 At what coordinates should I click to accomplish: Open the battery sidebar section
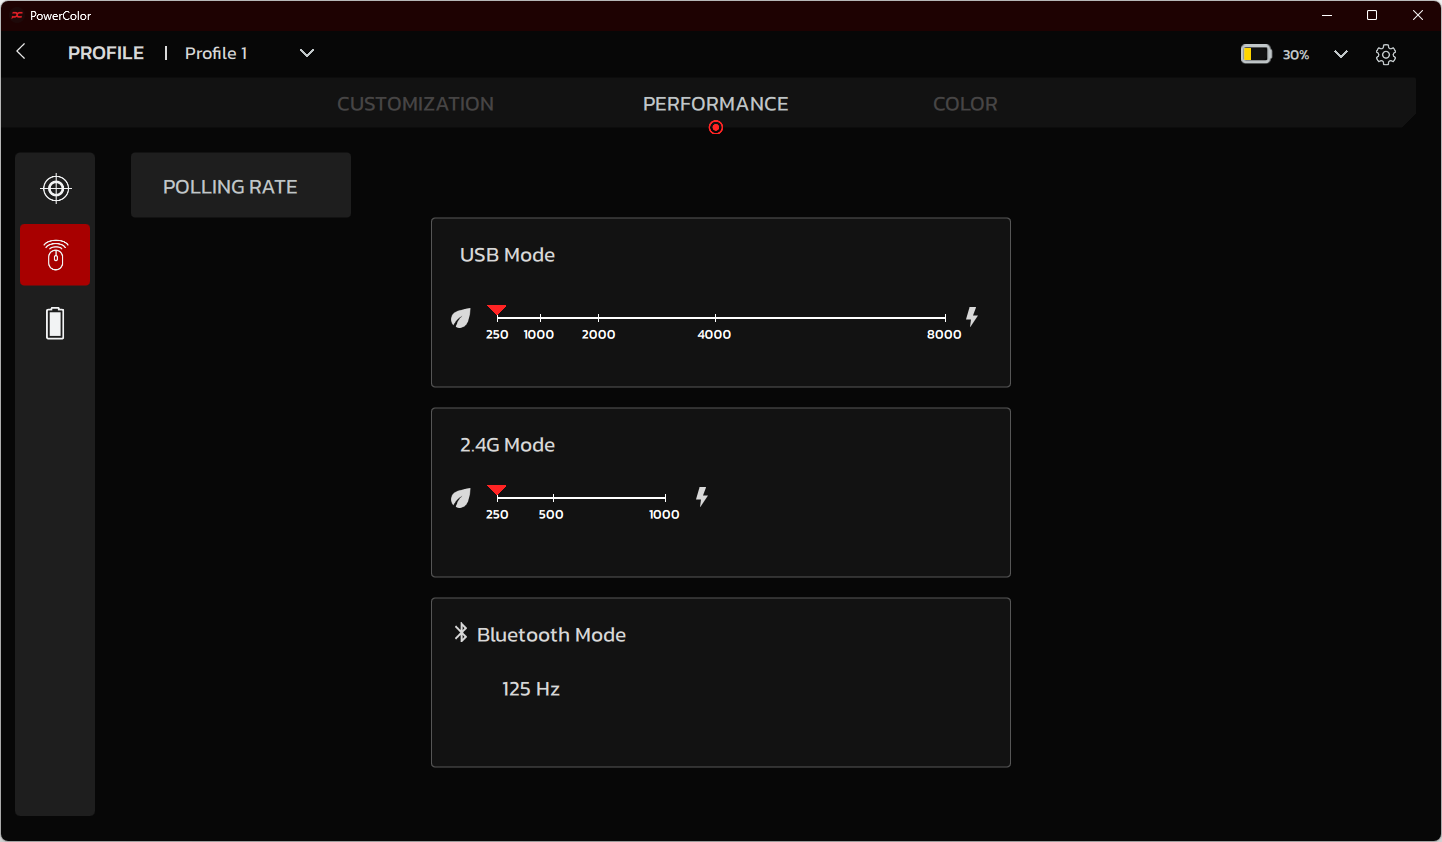coord(56,323)
